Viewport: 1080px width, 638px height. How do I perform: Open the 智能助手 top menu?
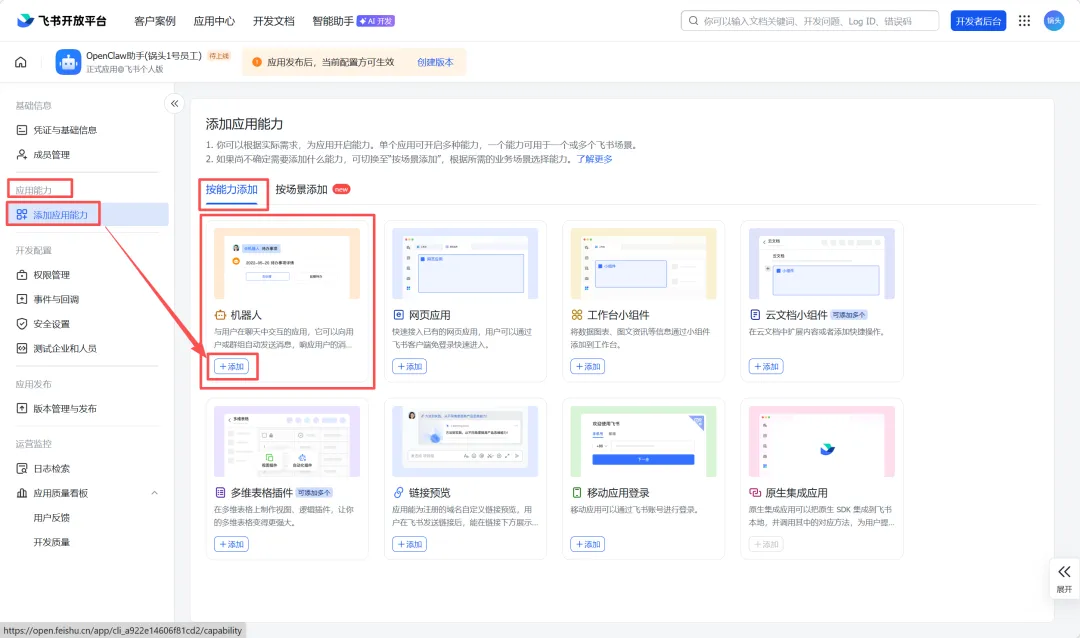(x=333, y=21)
